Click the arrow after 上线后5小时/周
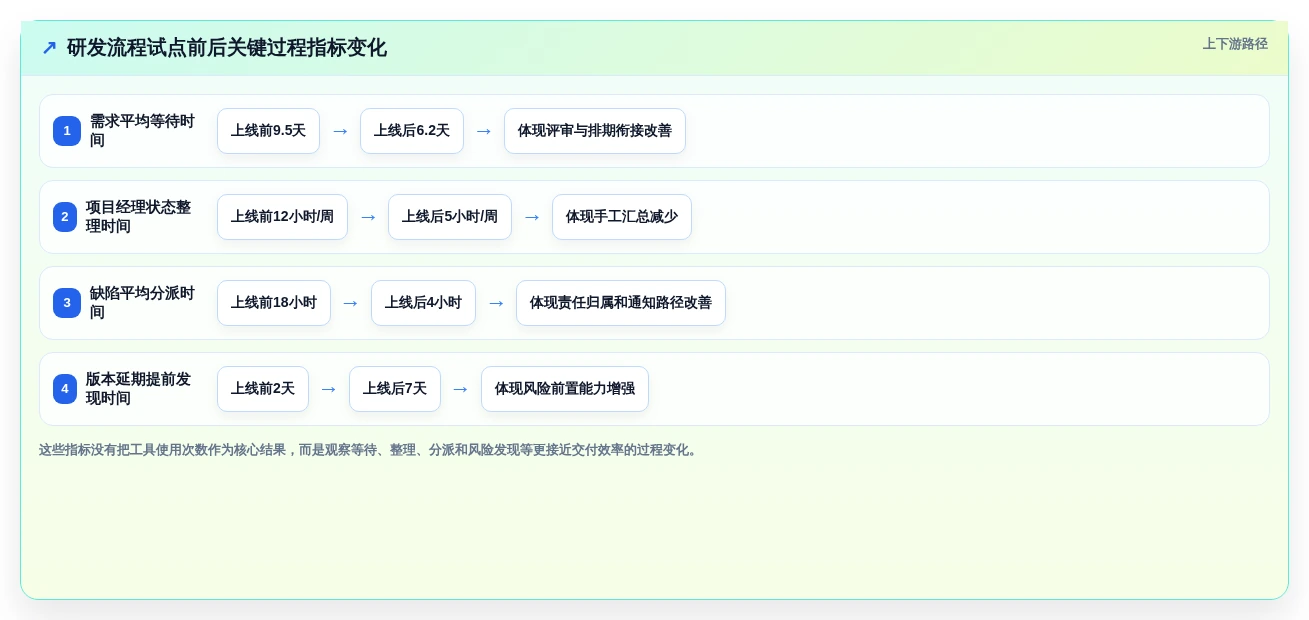This screenshot has height=620, width=1309. (532, 217)
